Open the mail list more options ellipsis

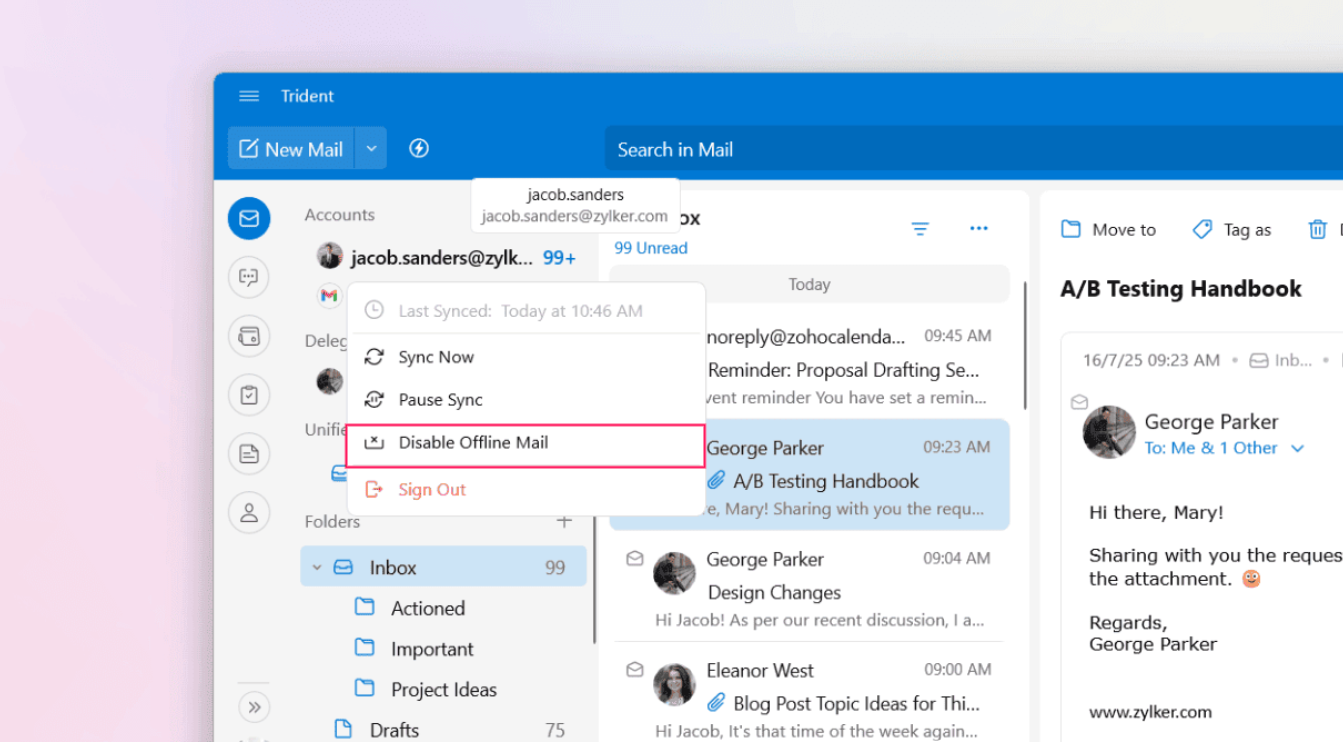click(979, 229)
